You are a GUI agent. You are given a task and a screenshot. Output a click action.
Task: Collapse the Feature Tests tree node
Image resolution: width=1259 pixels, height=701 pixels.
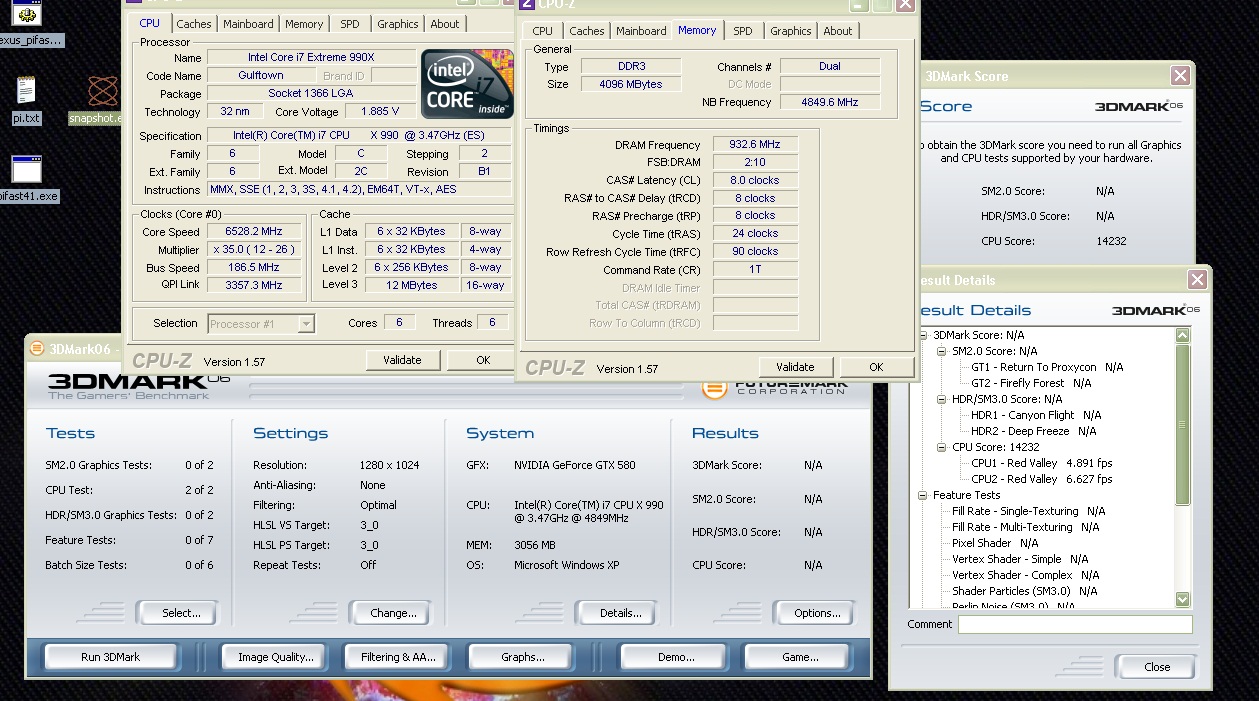click(922, 495)
